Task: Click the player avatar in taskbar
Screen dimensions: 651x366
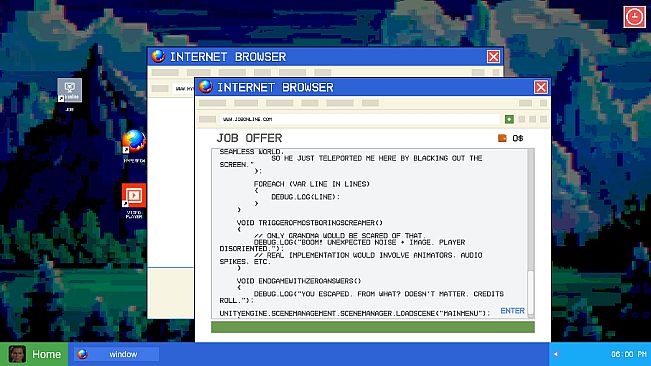Action: point(17,354)
